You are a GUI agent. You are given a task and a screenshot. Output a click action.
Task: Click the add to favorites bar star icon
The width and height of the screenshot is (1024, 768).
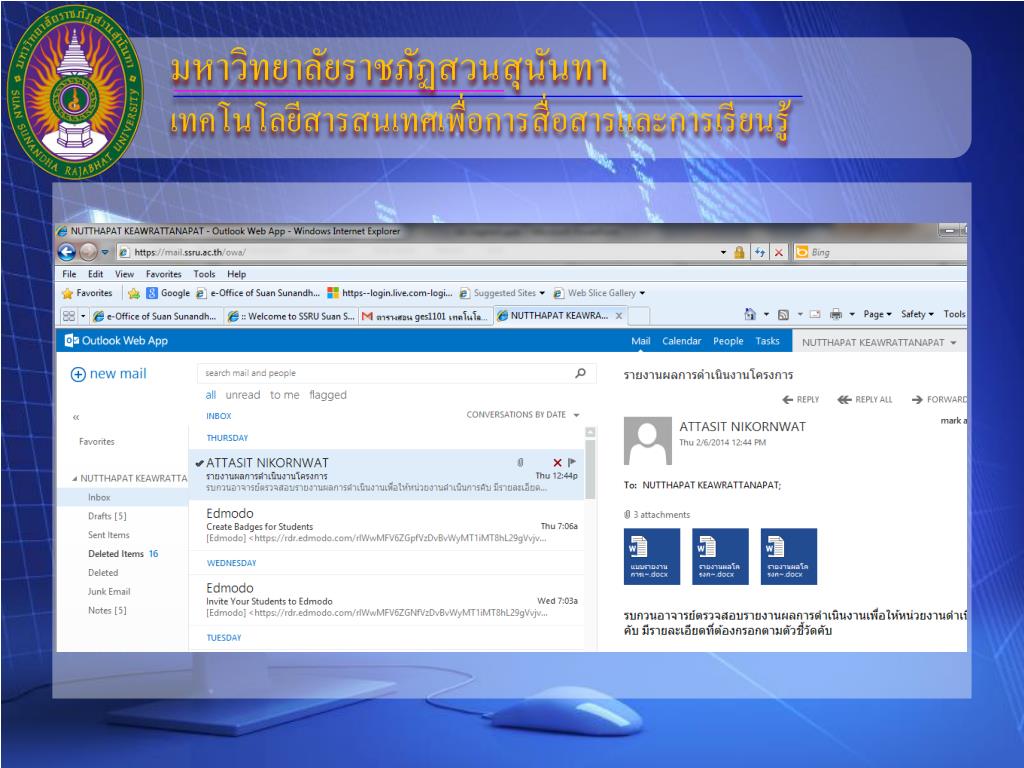134,293
